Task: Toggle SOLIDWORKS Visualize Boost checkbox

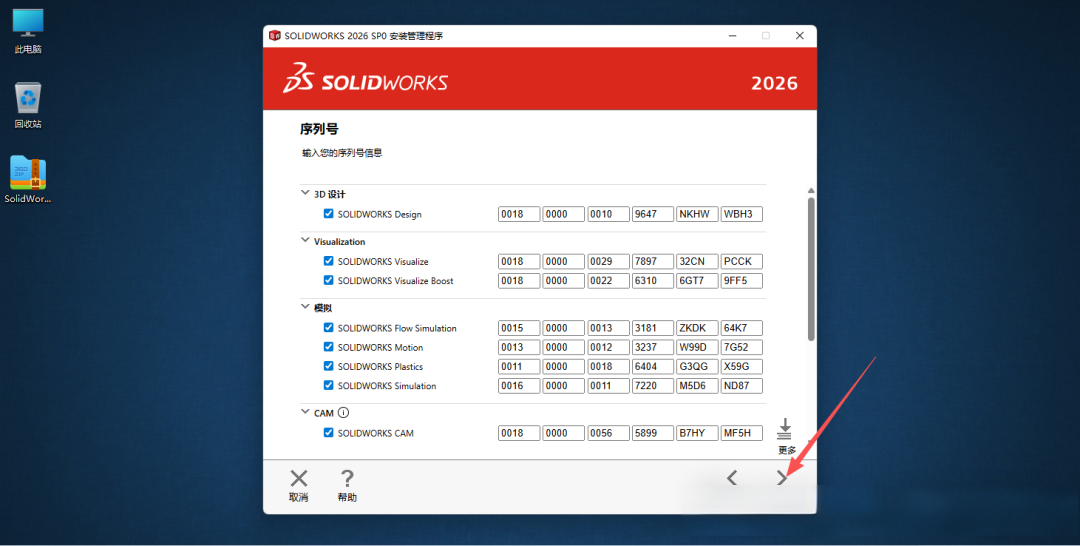Action: pos(329,280)
